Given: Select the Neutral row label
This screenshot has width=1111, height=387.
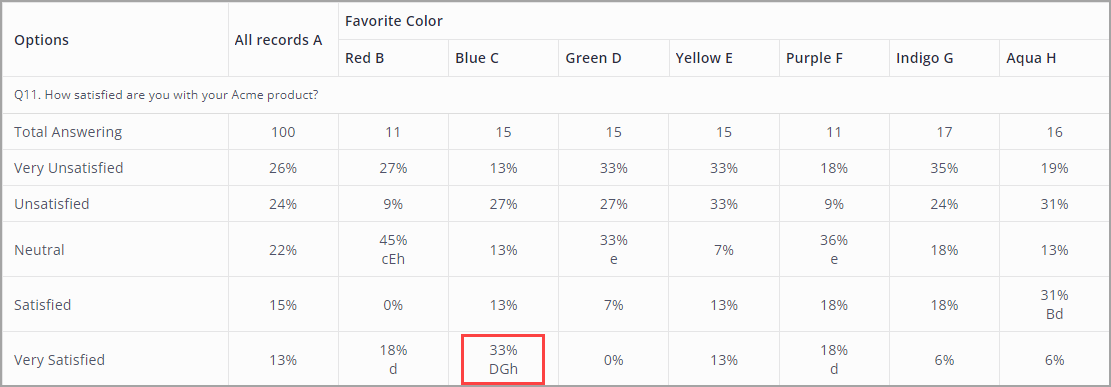Looking at the screenshot, I should [x=39, y=249].
